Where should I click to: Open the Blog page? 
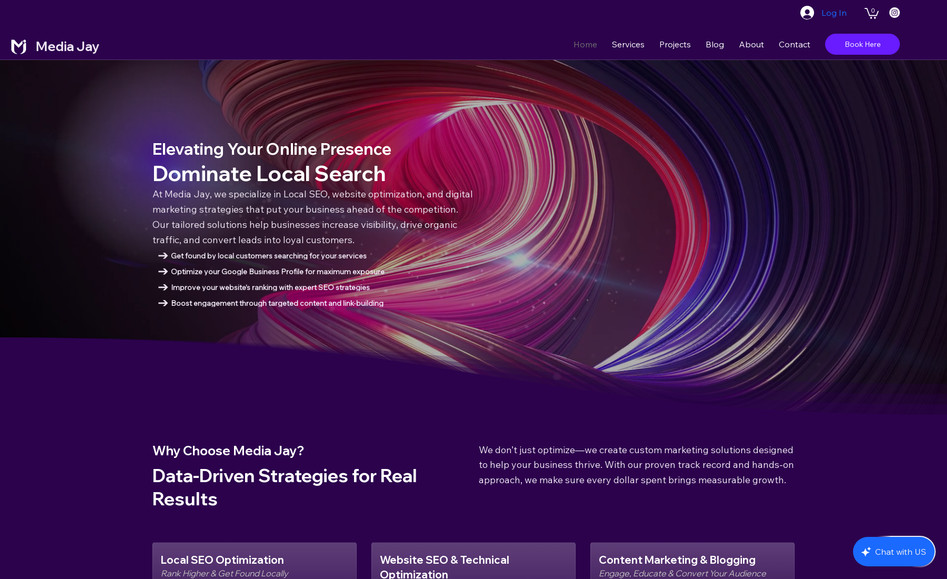(x=715, y=45)
